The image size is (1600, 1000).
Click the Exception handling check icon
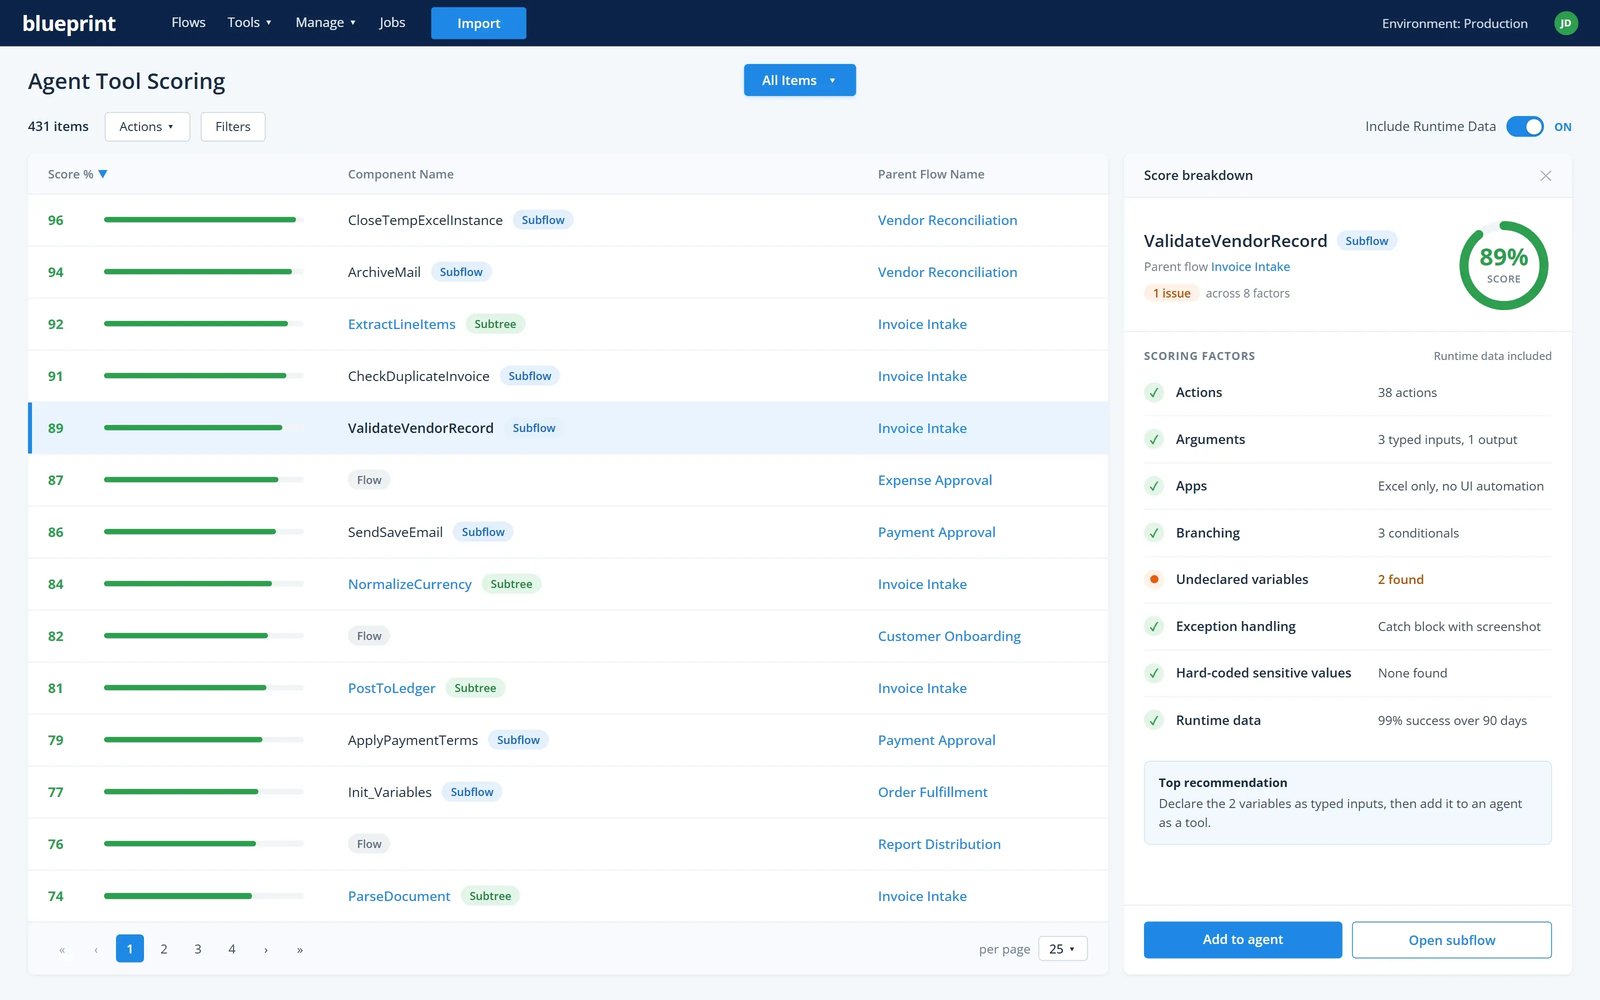point(1154,626)
